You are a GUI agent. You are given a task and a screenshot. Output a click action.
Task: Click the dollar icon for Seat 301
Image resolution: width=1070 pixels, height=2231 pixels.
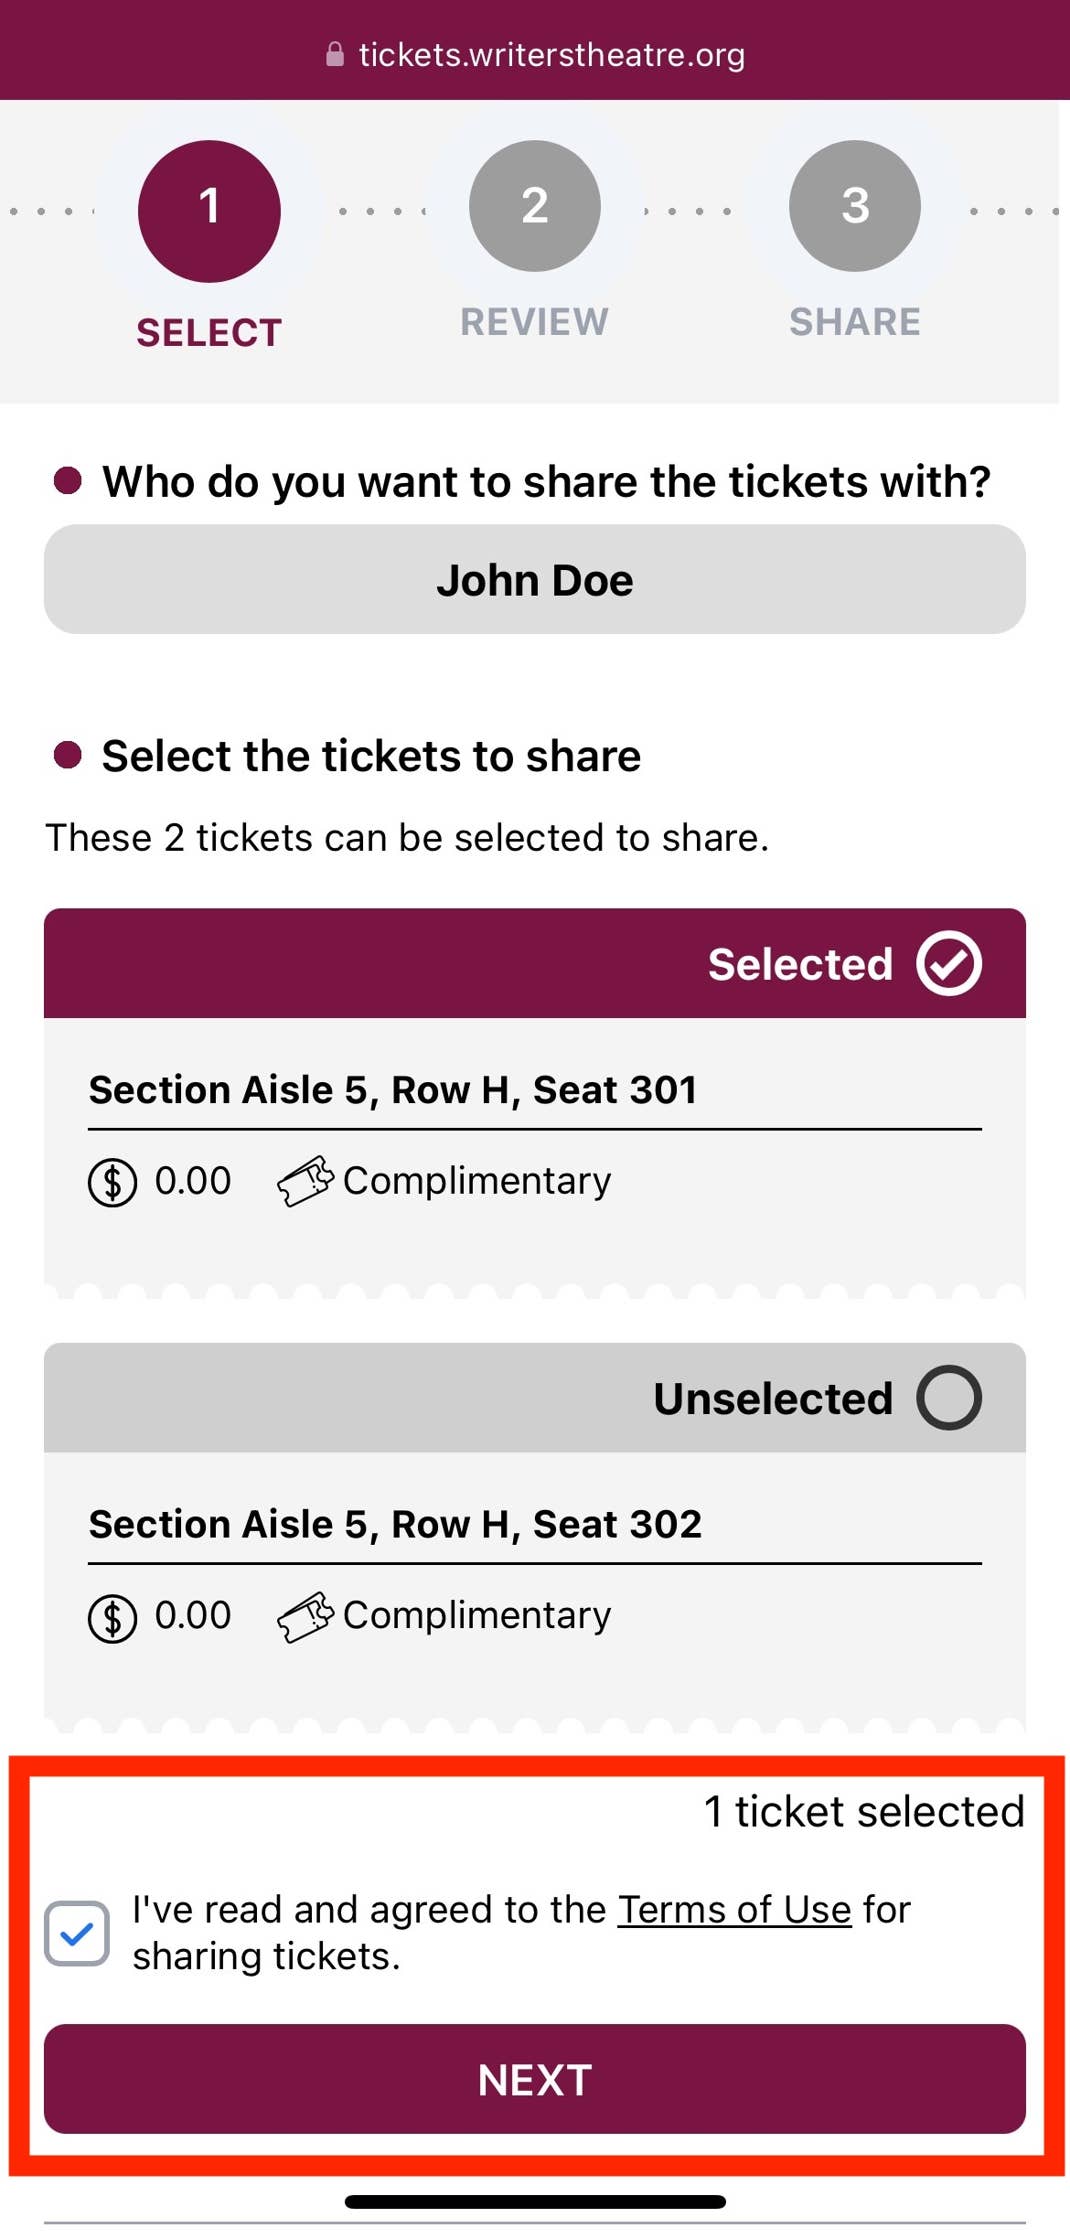click(x=112, y=1182)
